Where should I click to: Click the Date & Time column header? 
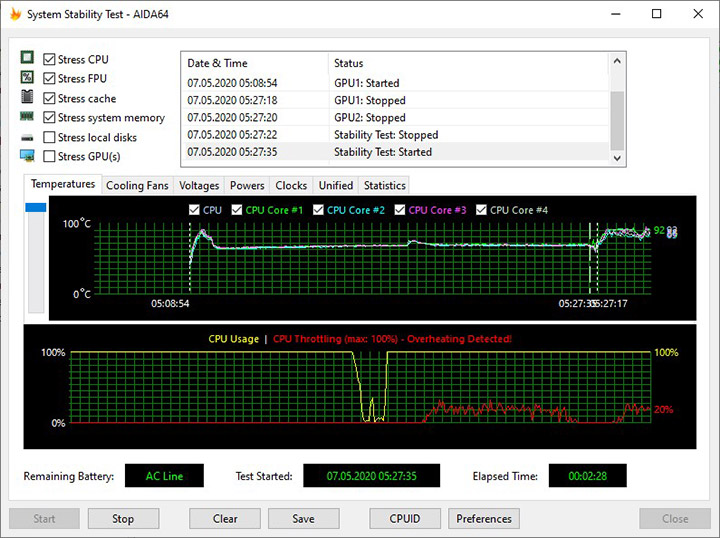tap(255, 63)
